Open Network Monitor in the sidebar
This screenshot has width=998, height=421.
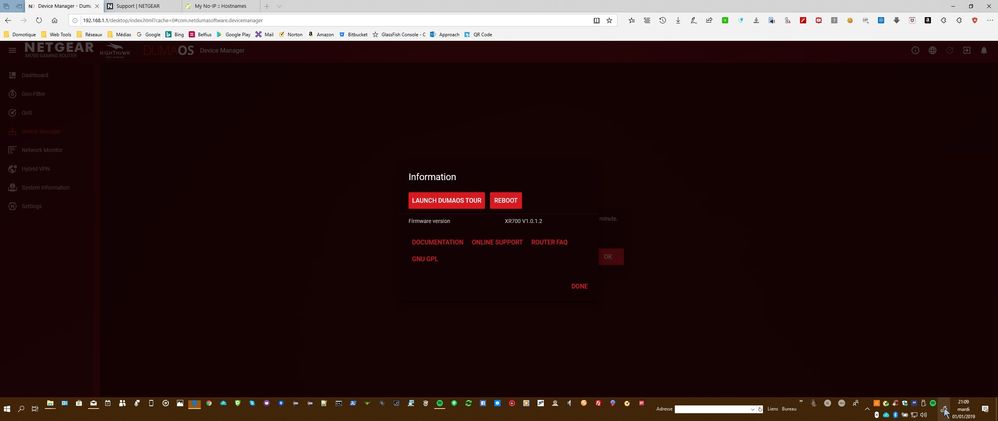36,150
